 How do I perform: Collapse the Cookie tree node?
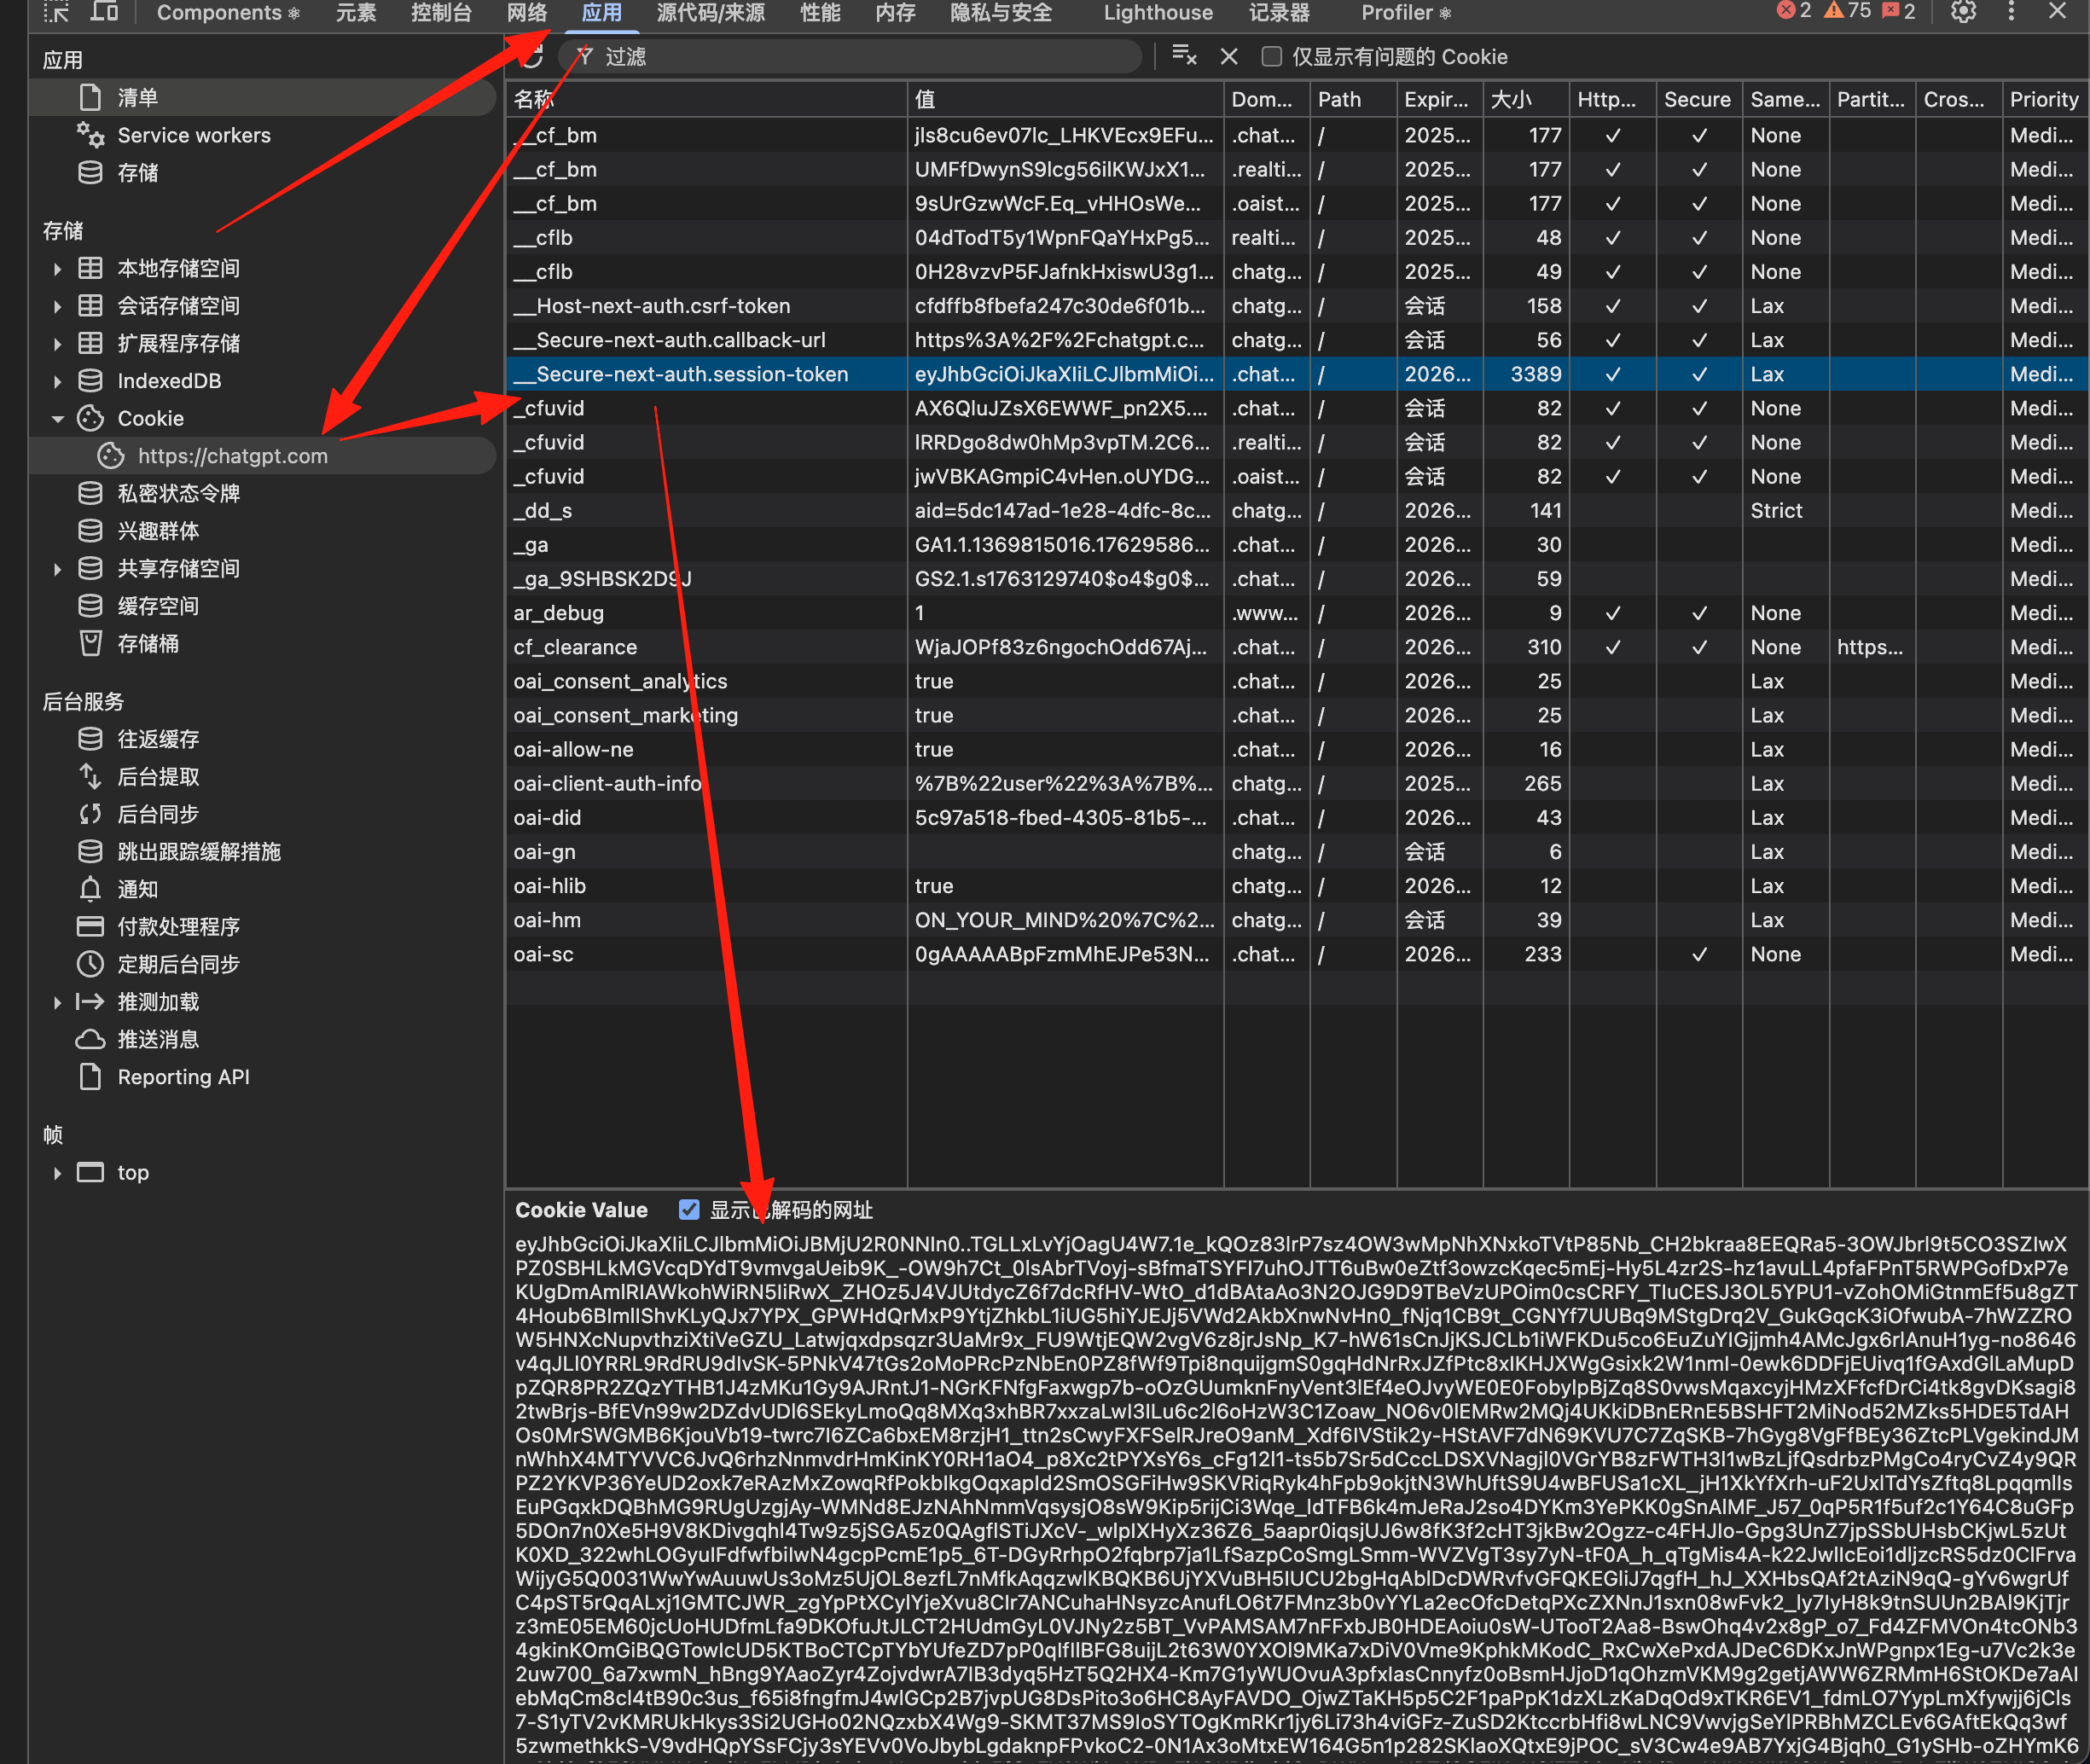[57, 419]
